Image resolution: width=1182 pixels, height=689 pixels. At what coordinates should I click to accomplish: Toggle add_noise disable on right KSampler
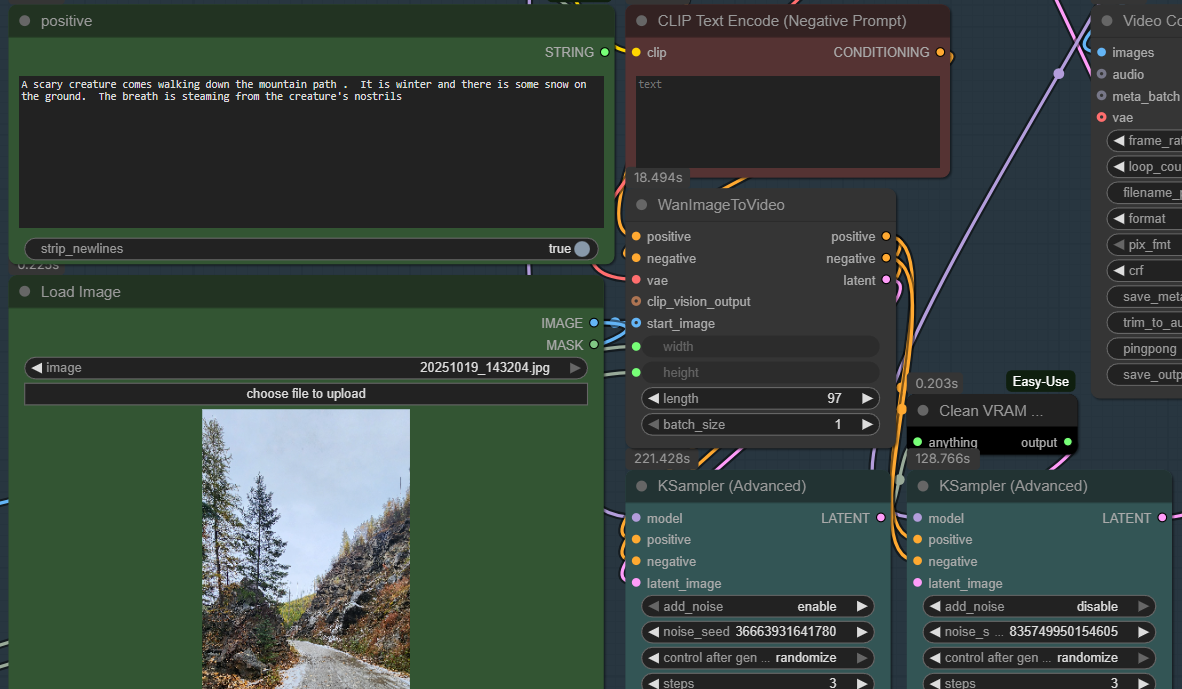1040,606
